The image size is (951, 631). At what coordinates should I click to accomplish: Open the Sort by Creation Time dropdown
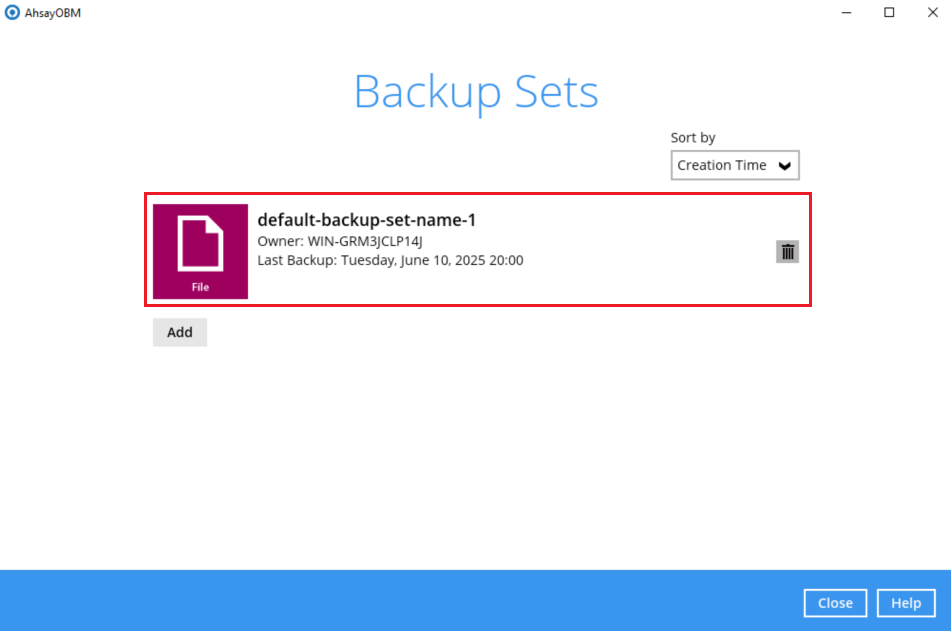734,165
